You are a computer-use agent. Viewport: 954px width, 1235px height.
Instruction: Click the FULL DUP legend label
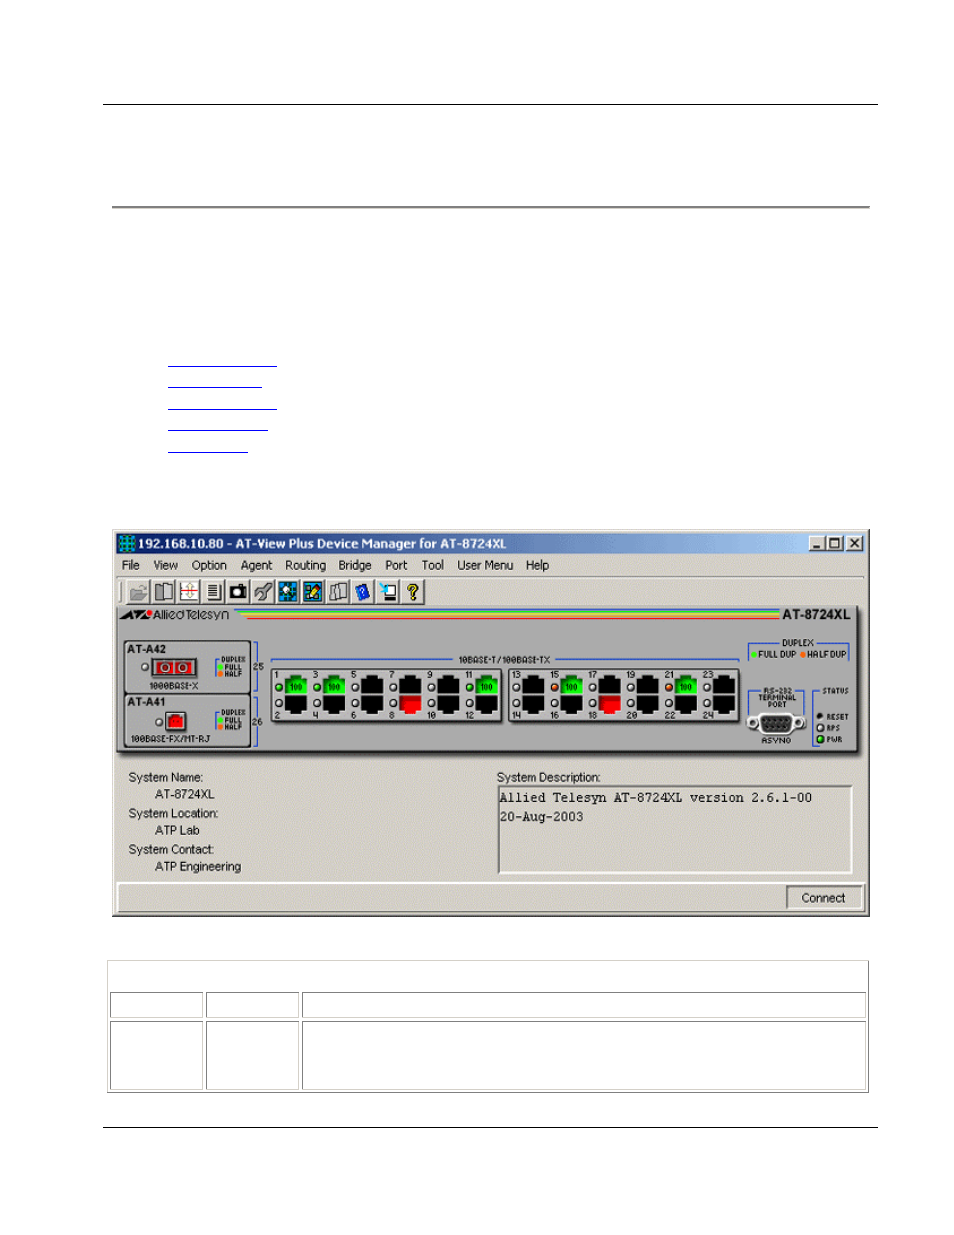pyautogui.click(x=776, y=654)
